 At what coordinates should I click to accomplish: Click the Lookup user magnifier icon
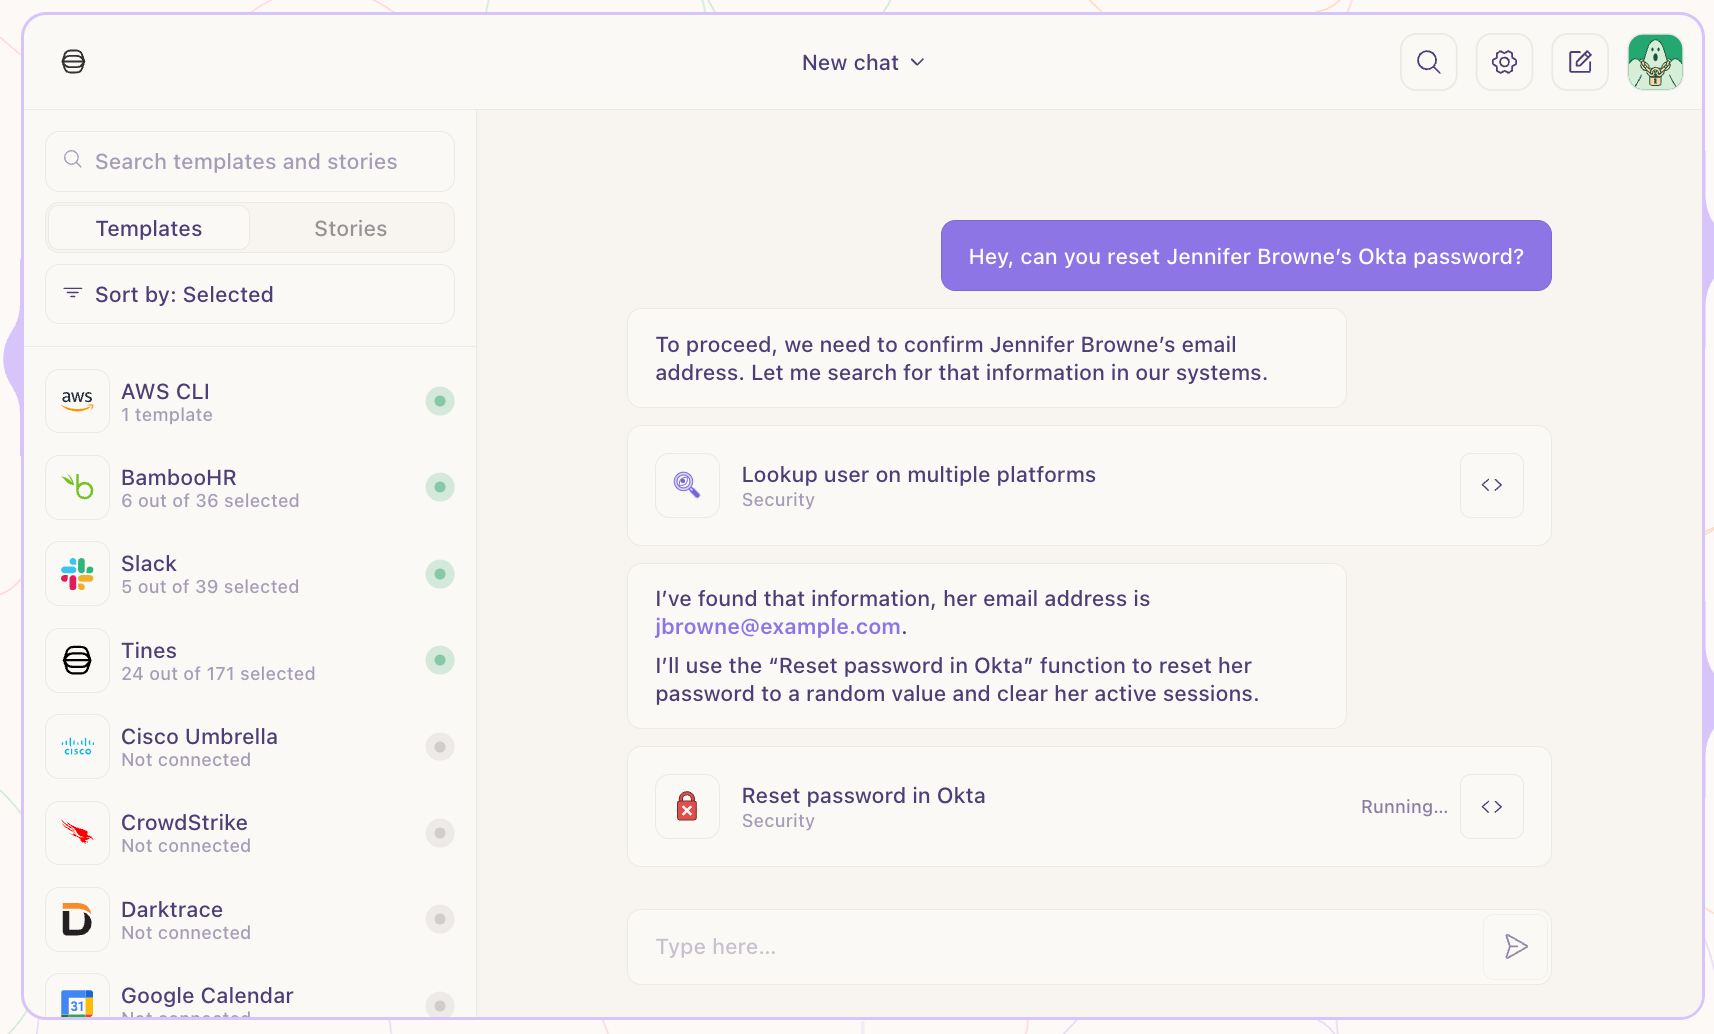[687, 485]
